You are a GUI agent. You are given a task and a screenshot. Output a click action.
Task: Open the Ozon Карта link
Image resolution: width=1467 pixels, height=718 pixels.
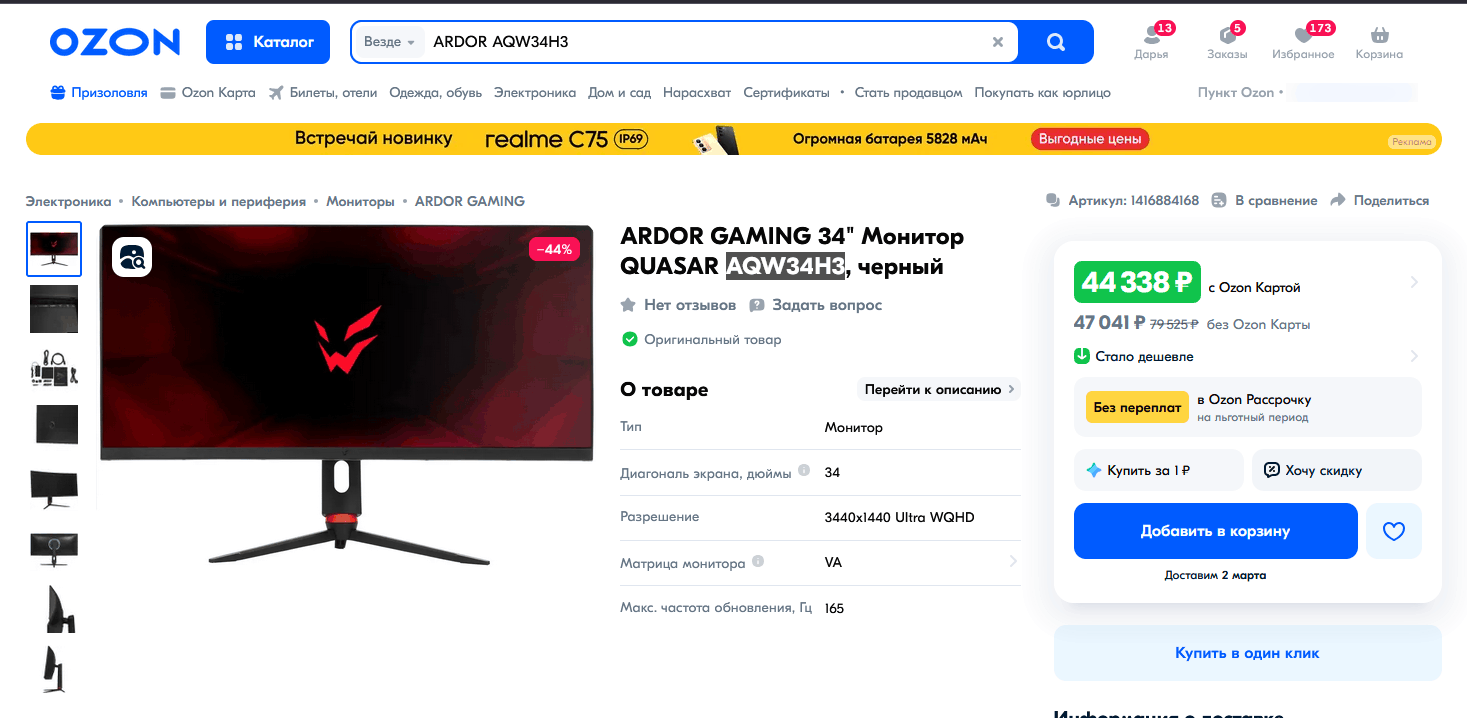(x=208, y=92)
